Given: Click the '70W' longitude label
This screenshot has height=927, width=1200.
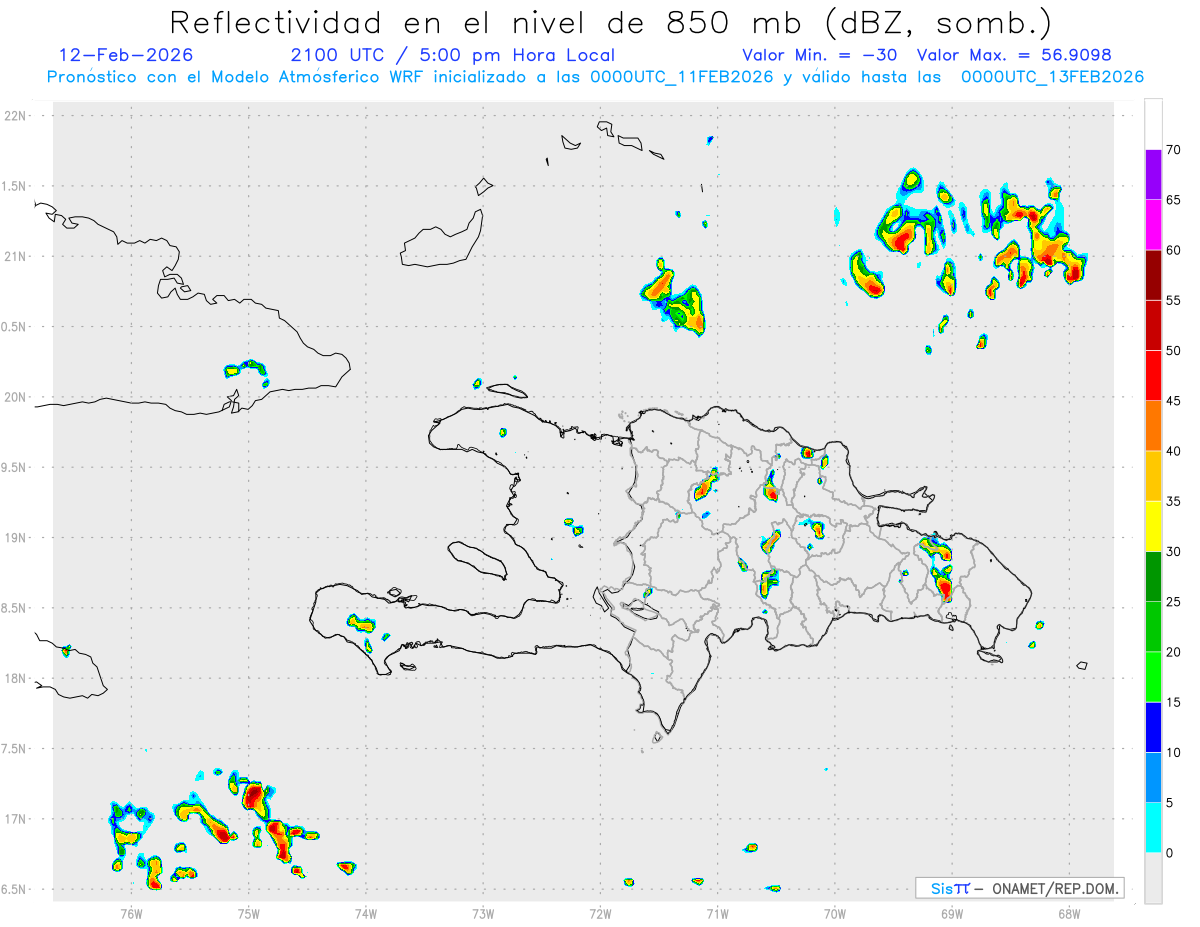Looking at the screenshot, I should [x=835, y=913].
